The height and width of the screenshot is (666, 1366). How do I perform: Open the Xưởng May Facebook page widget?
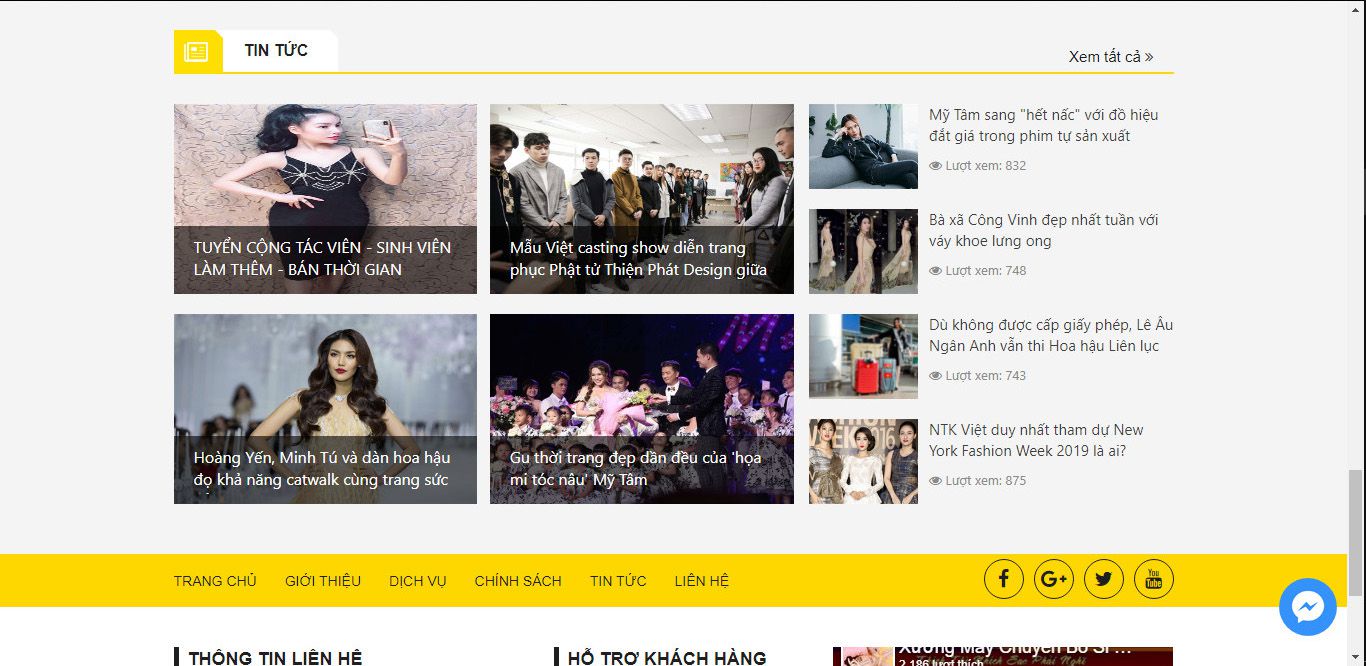point(1003,656)
